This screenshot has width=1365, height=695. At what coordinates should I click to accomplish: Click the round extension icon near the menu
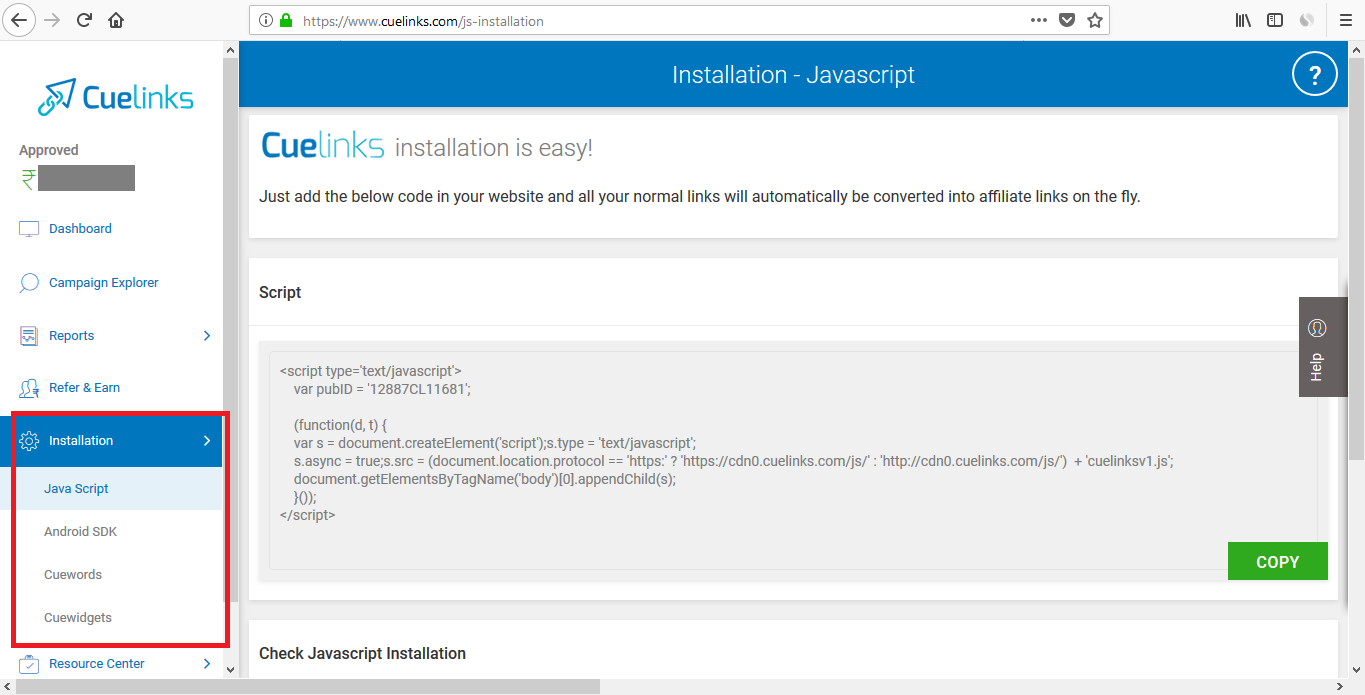pos(1306,20)
